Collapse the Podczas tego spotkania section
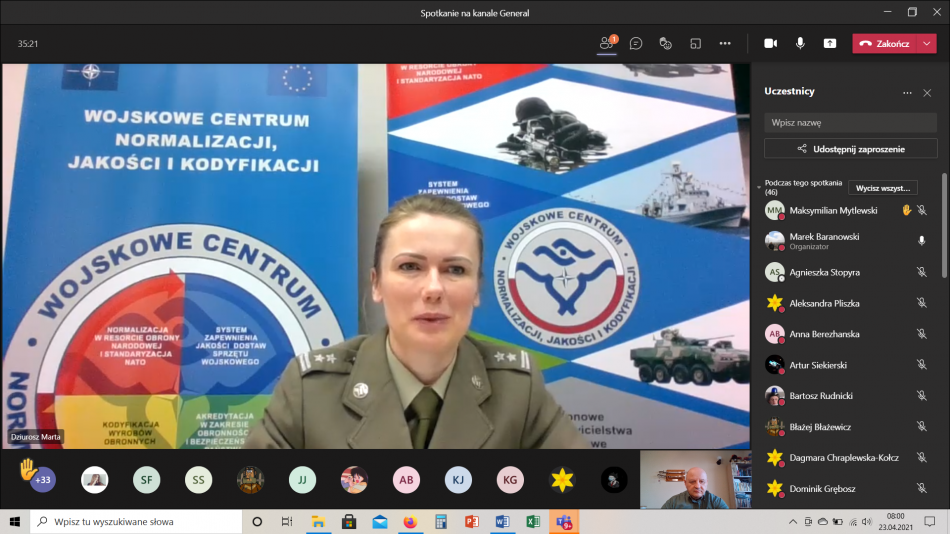Image resolution: width=950 pixels, height=534 pixels. coord(759,187)
